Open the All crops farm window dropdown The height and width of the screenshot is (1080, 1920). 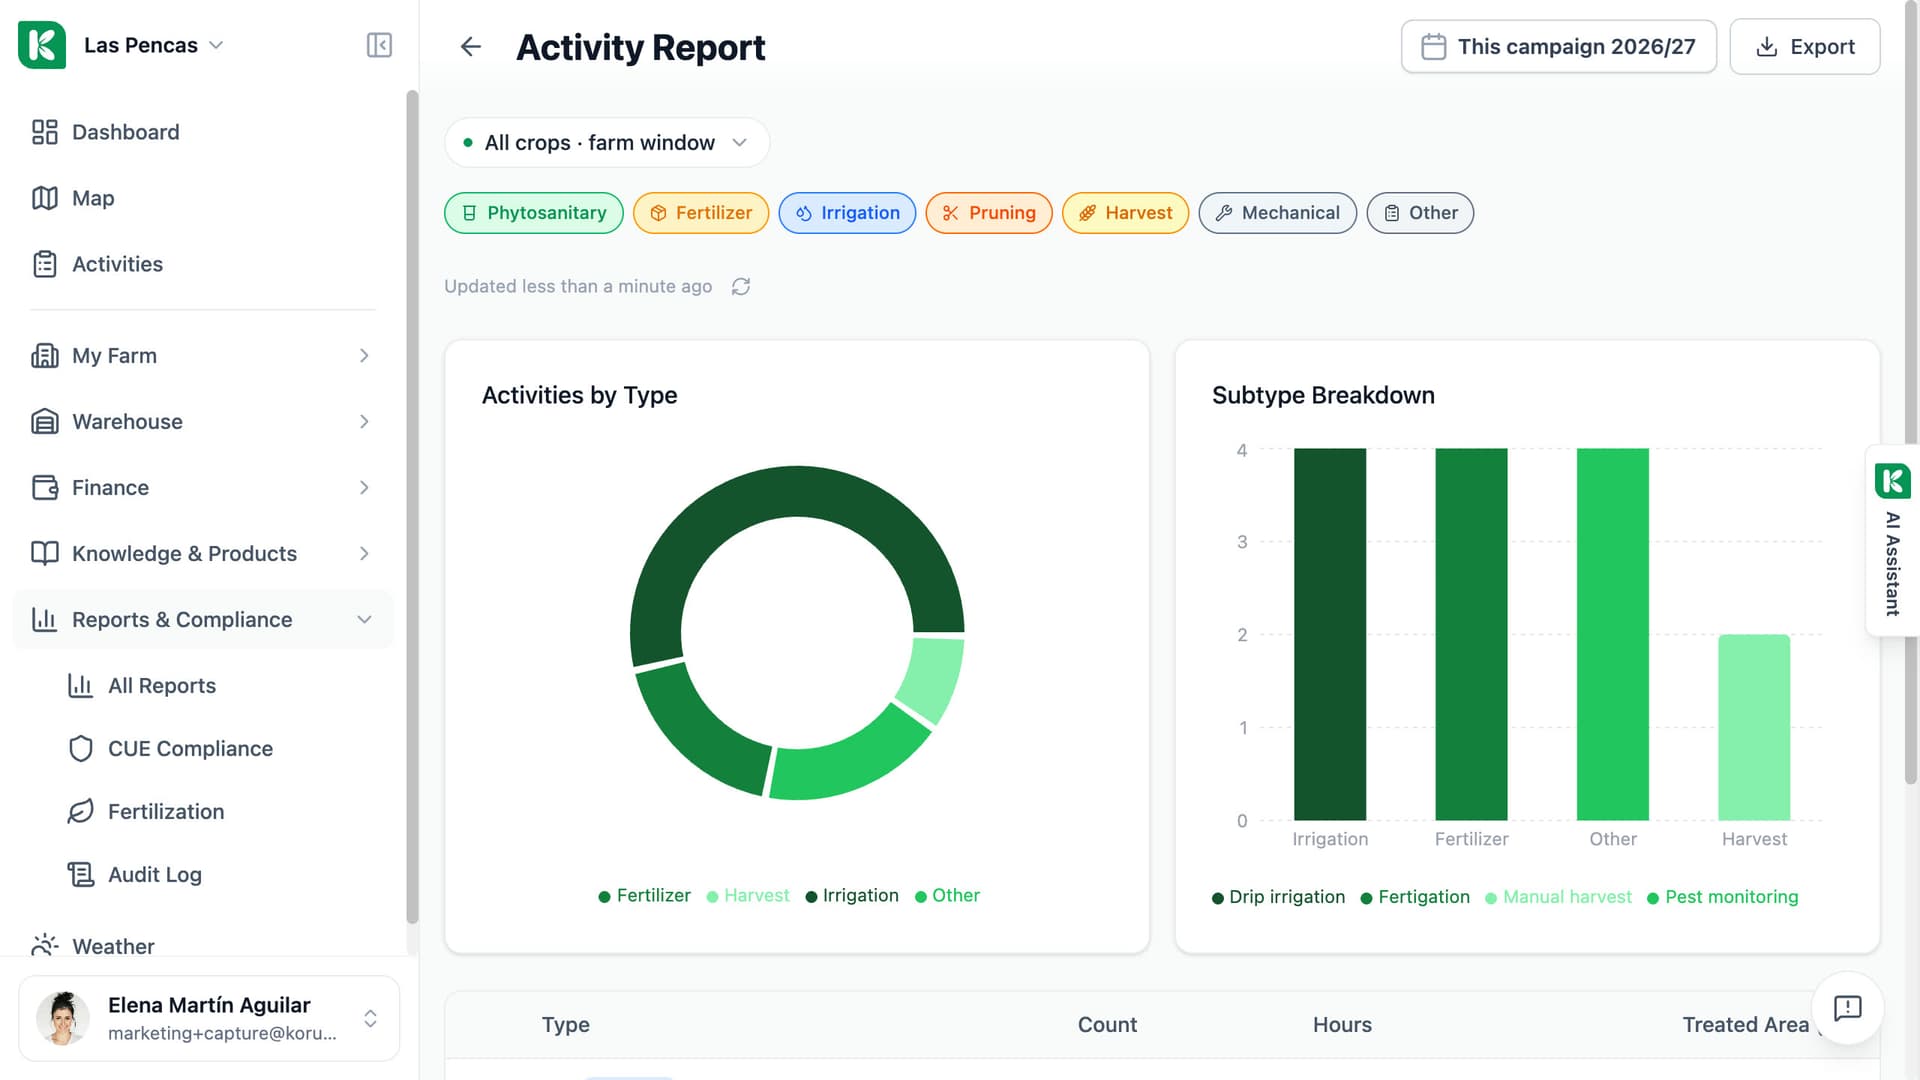point(607,143)
